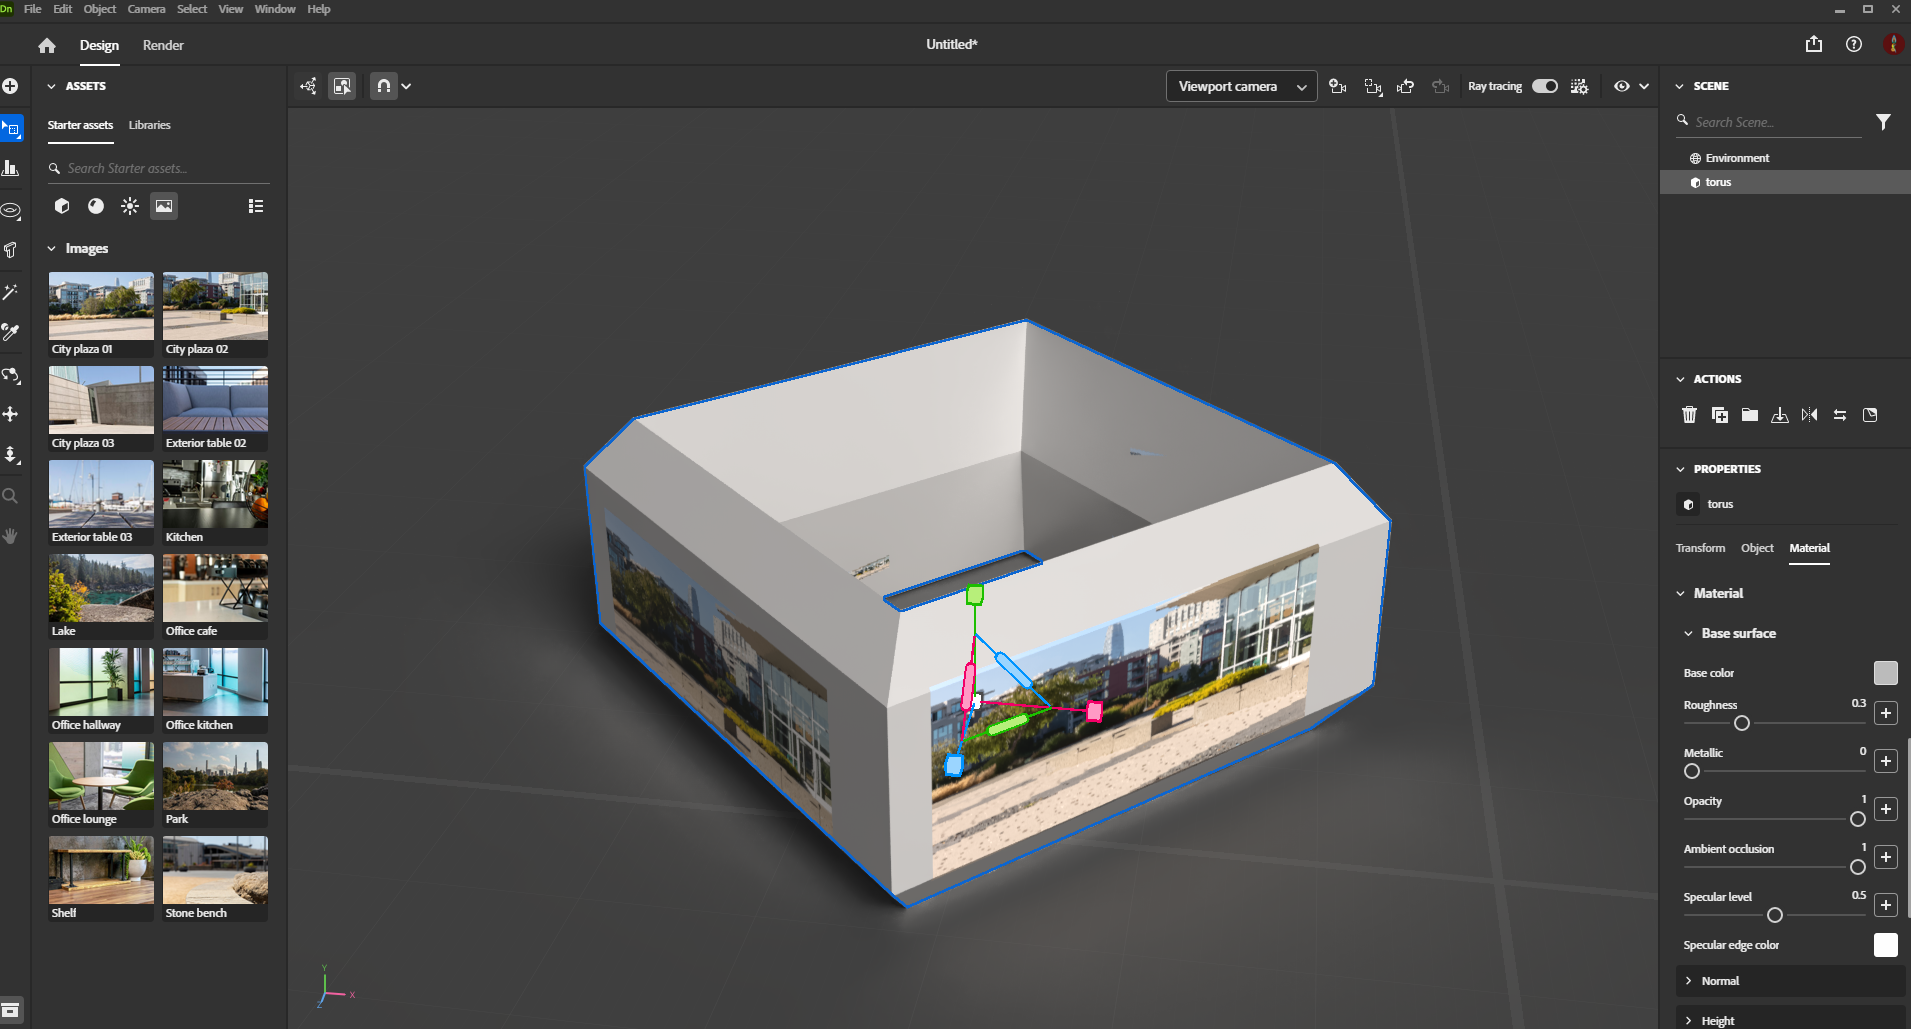Screen dimensions: 1911x1029
Task: Activate the Magic Wand tool
Action: click(11, 292)
